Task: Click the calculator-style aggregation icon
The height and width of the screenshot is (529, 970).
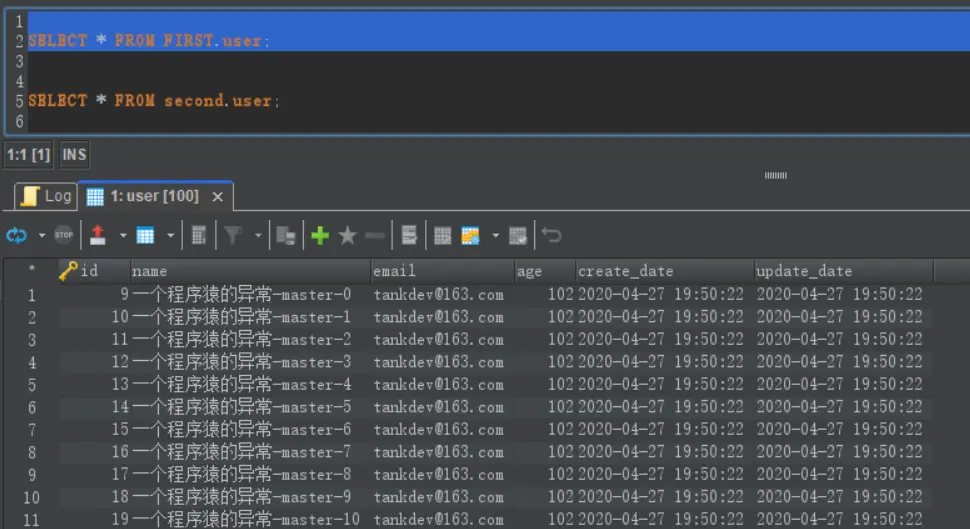Action: pyautogui.click(x=199, y=235)
